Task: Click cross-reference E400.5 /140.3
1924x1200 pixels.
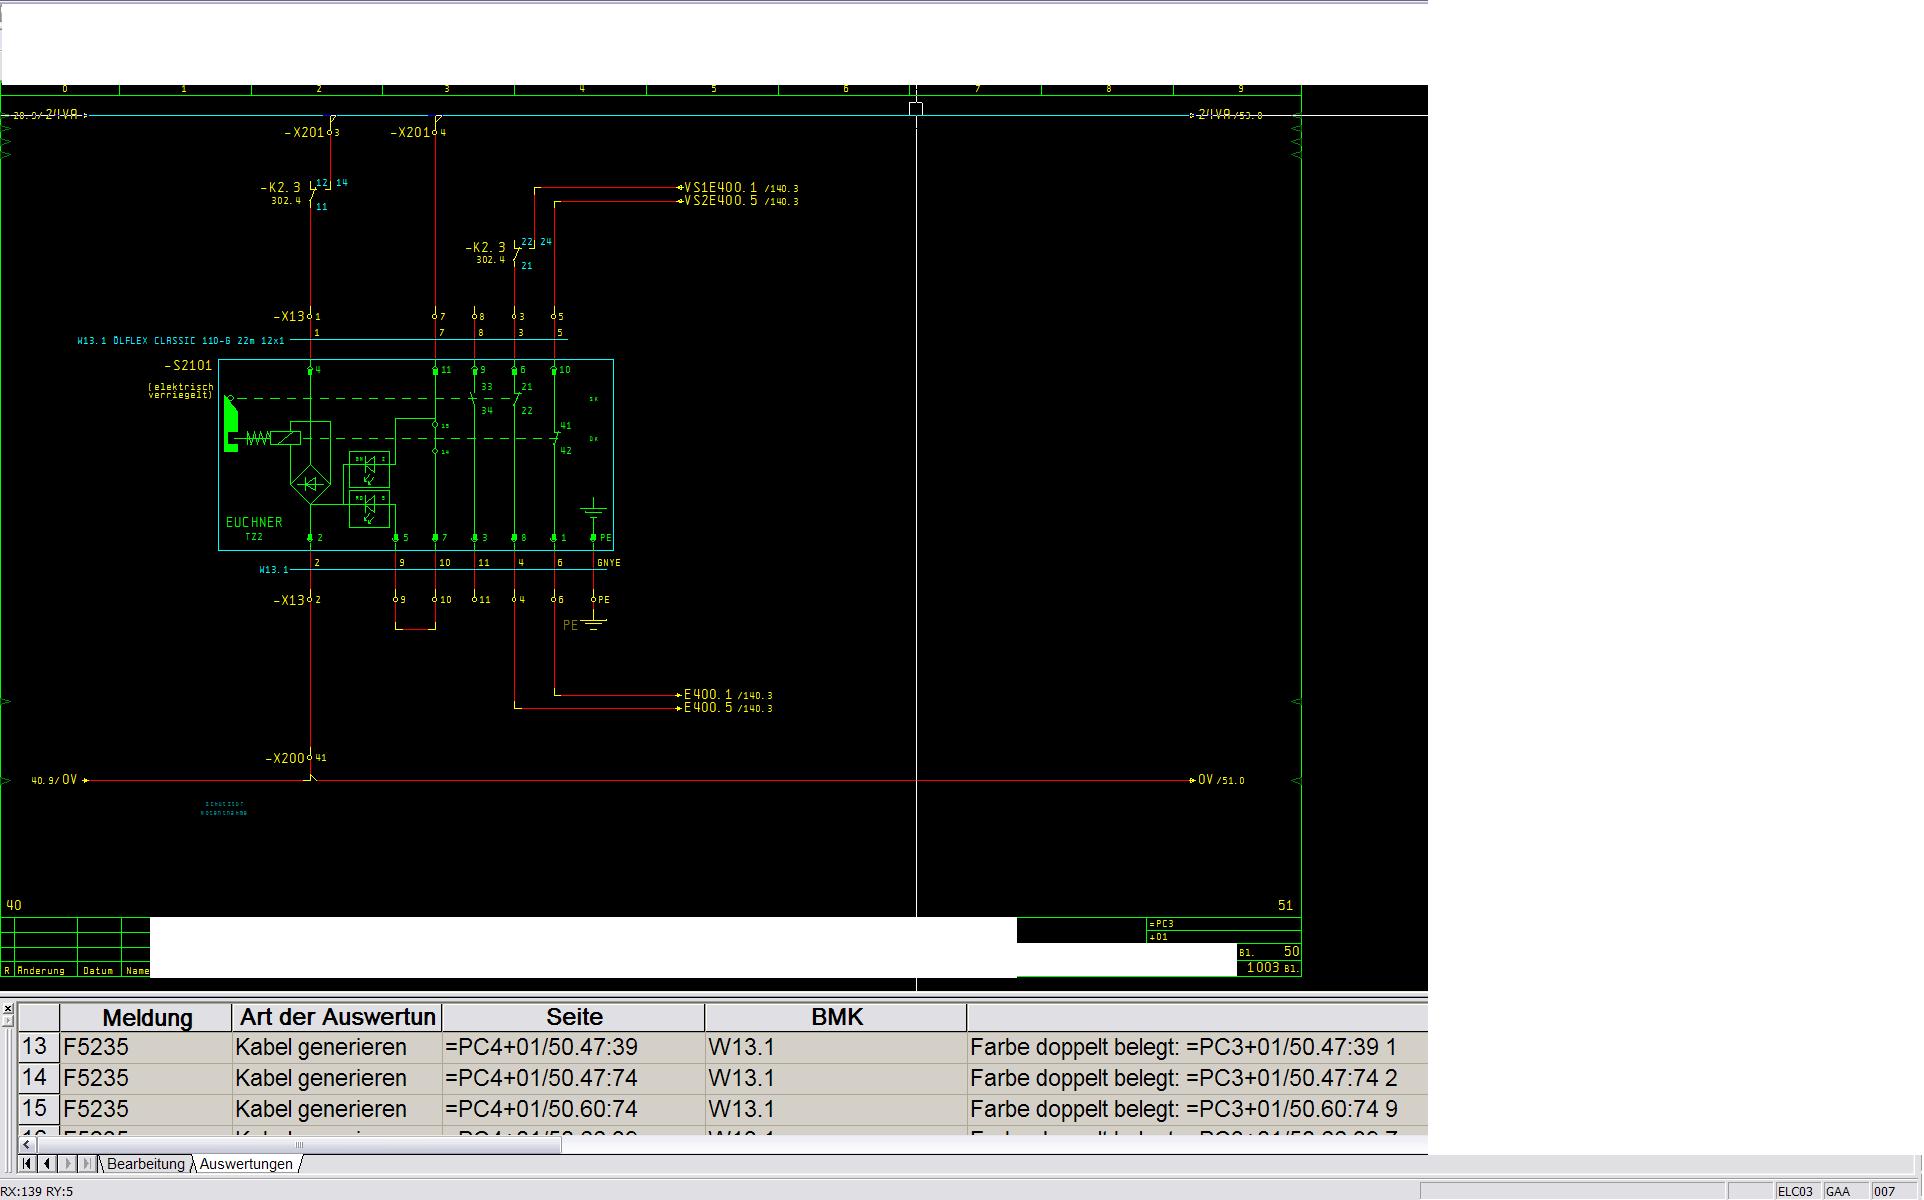Action: pos(728,708)
